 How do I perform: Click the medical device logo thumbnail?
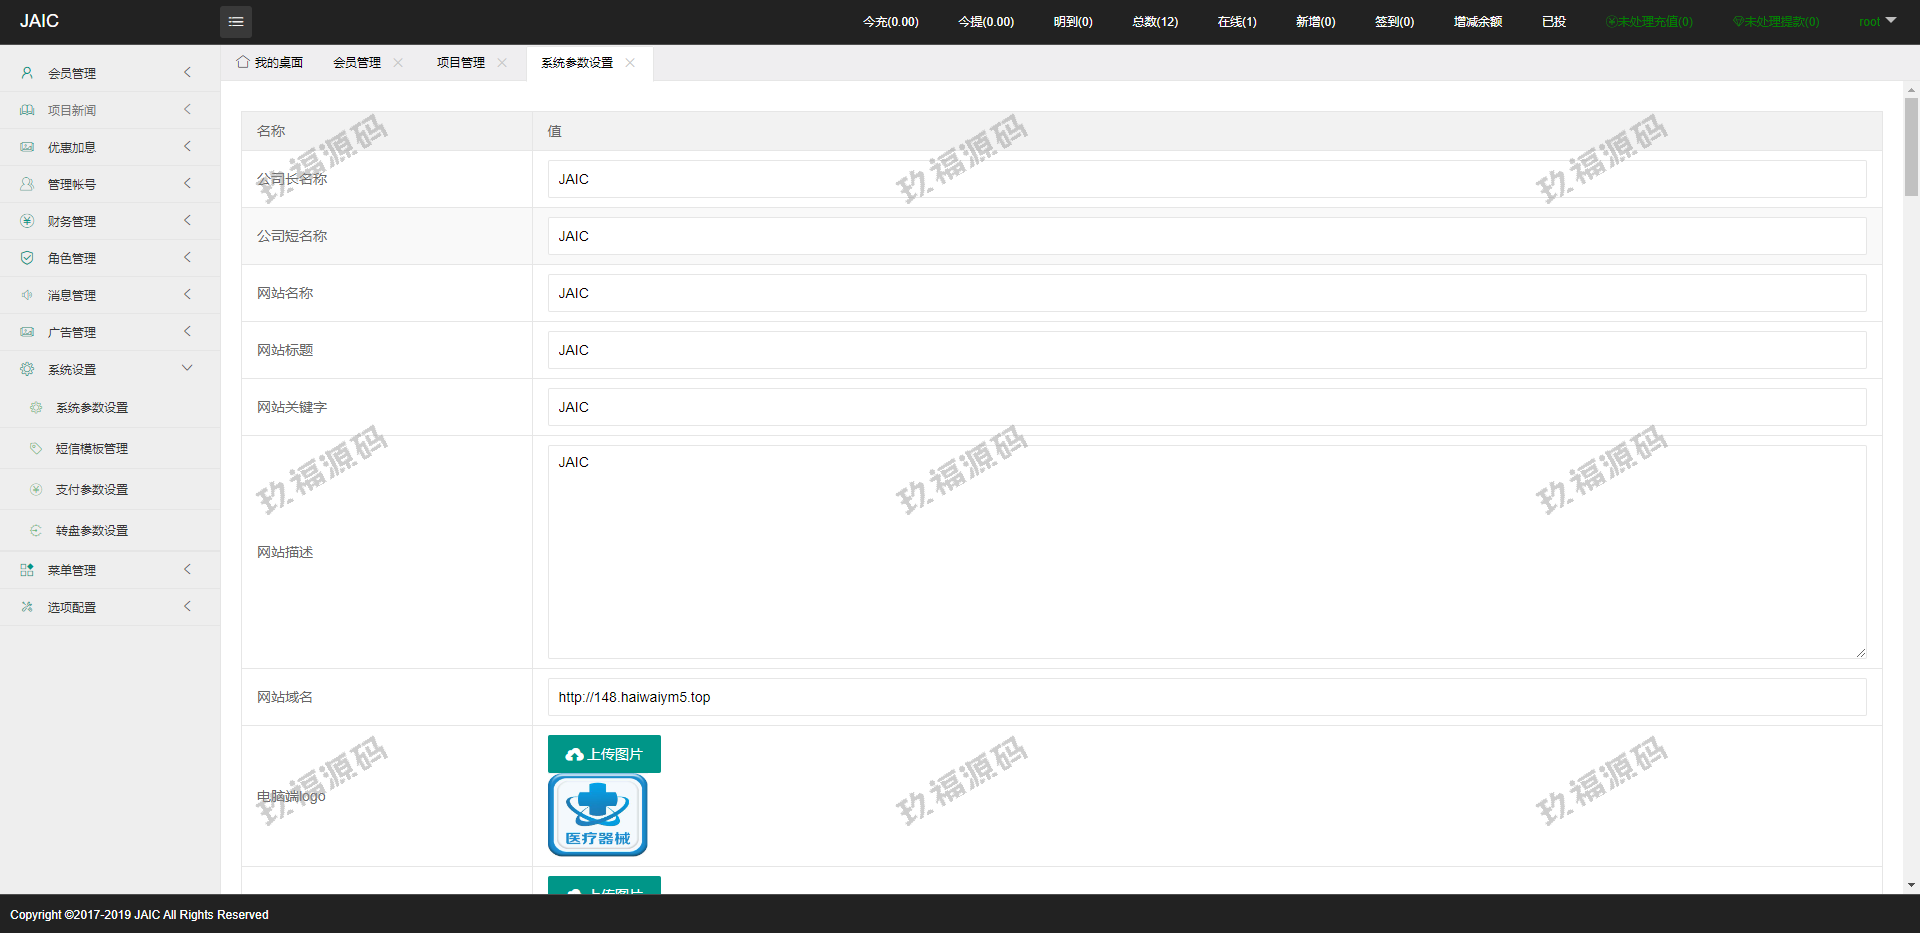pyautogui.click(x=598, y=815)
